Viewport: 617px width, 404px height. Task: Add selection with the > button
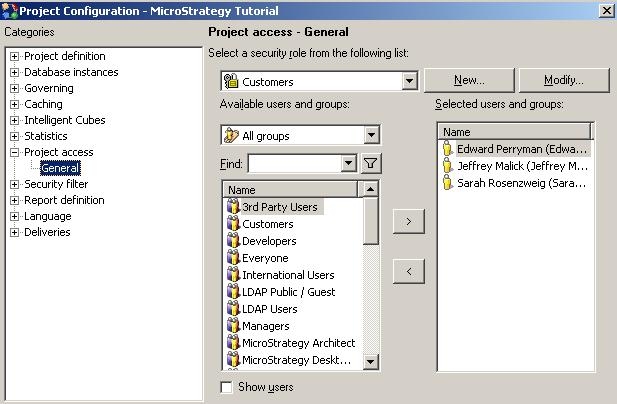408,221
